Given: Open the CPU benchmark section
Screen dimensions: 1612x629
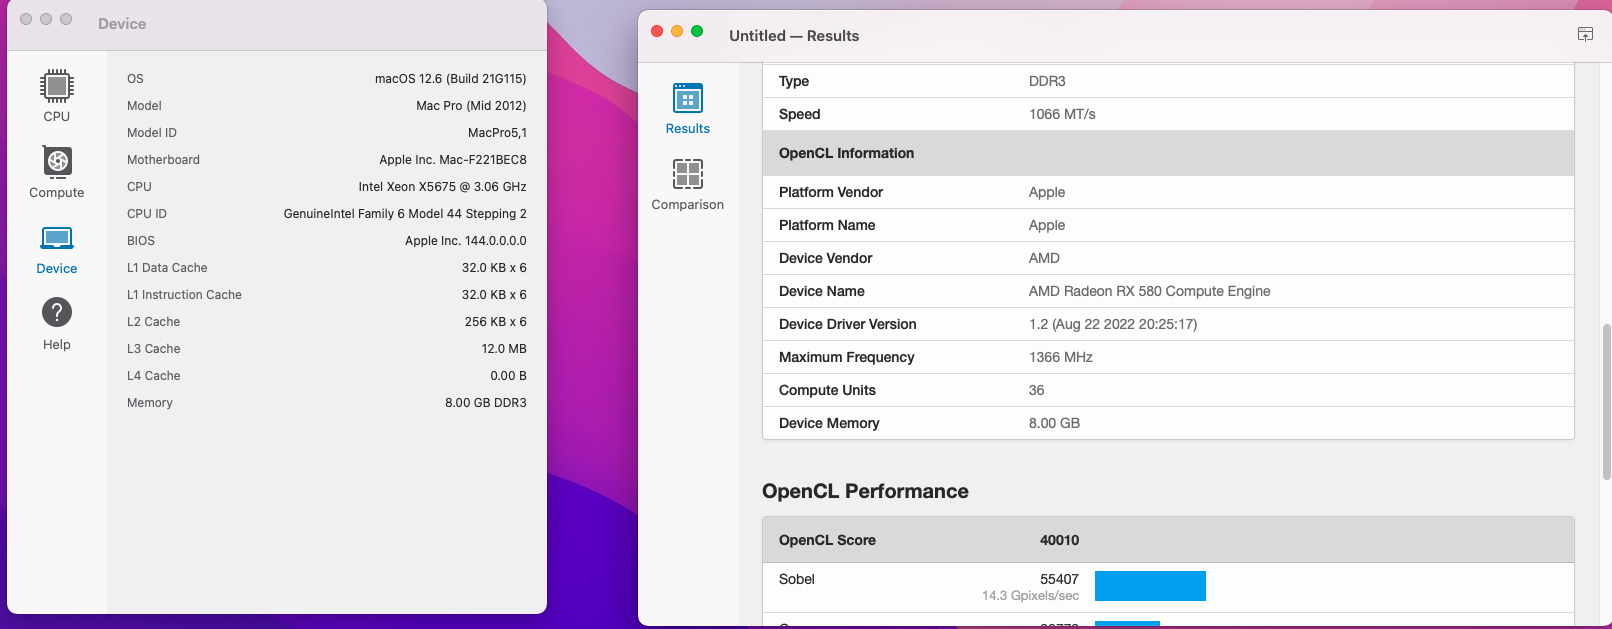Looking at the screenshot, I should coord(57,96).
